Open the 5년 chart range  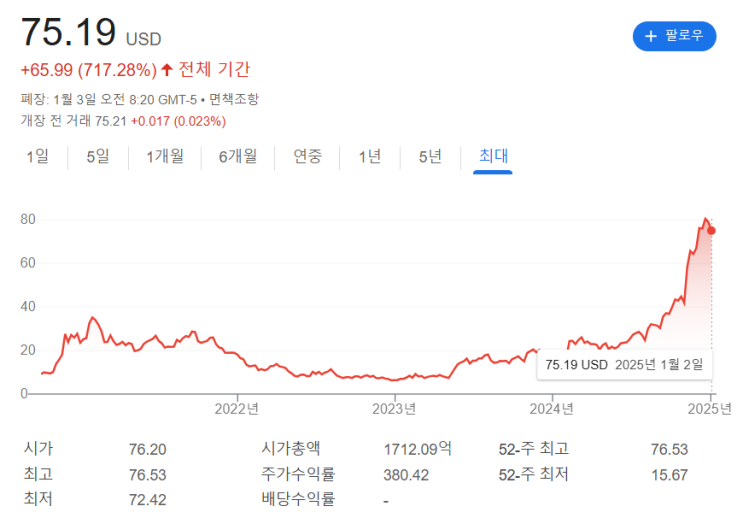coord(430,157)
